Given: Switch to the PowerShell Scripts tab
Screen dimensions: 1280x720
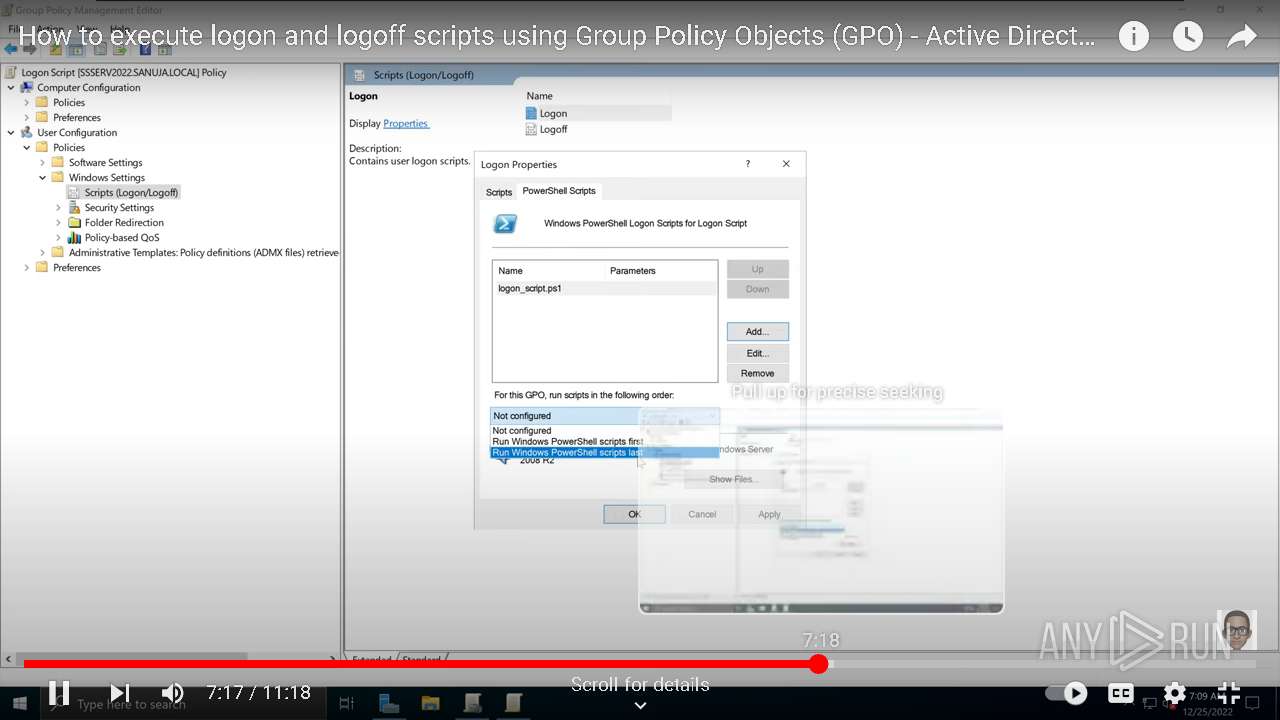Looking at the screenshot, I should [559, 190].
